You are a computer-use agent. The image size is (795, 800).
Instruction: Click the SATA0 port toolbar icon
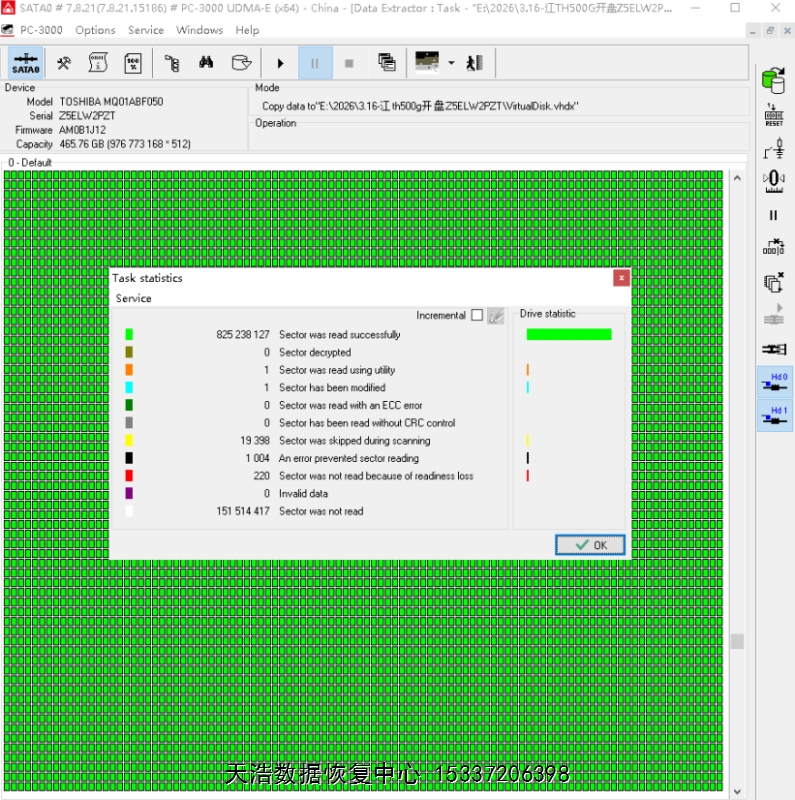pyautogui.click(x=26, y=63)
